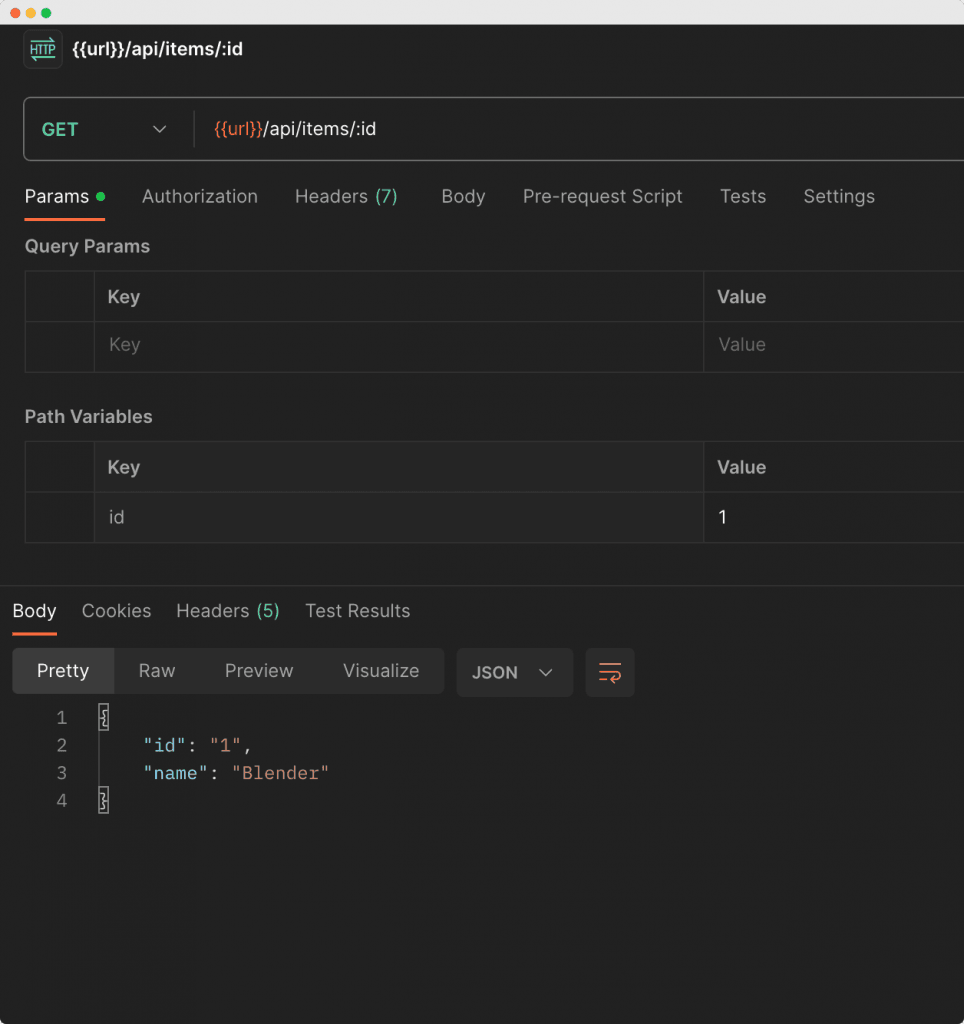Switch to the Raw response view
This screenshot has width=964, height=1024.
[x=156, y=671]
